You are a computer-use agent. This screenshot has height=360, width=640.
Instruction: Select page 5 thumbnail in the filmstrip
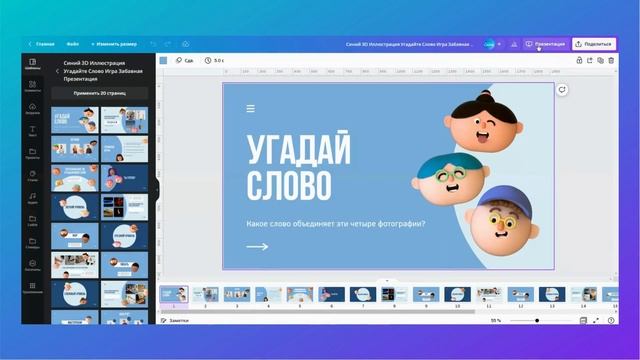pos(300,294)
